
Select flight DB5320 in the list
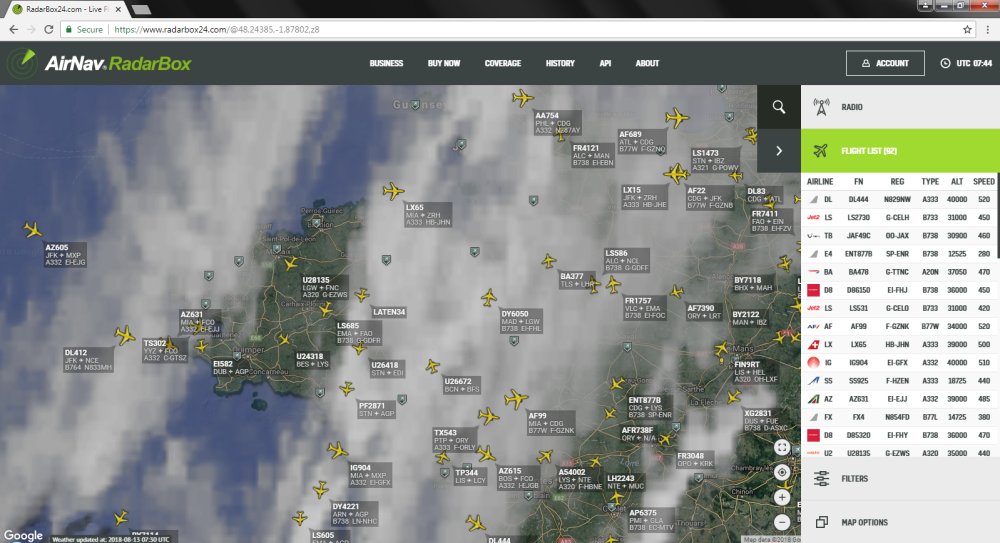(x=899, y=435)
